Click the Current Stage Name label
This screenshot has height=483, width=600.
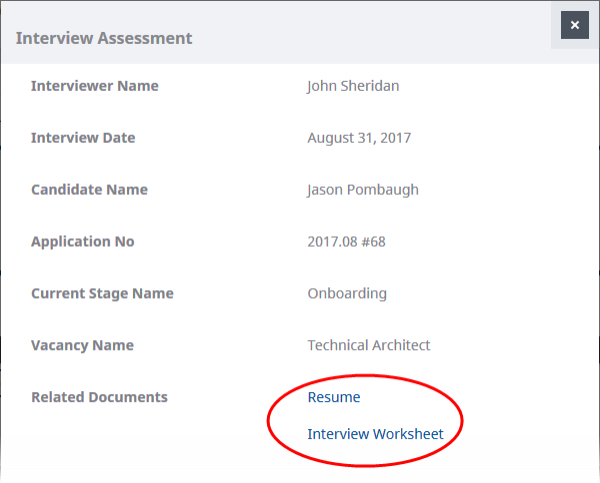point(102,294)
